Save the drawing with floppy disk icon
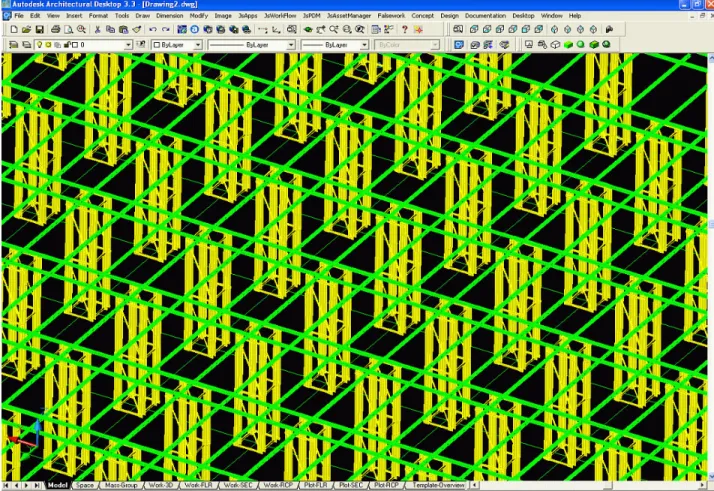The width and height of the screenshot is (714, 491). 40,30
